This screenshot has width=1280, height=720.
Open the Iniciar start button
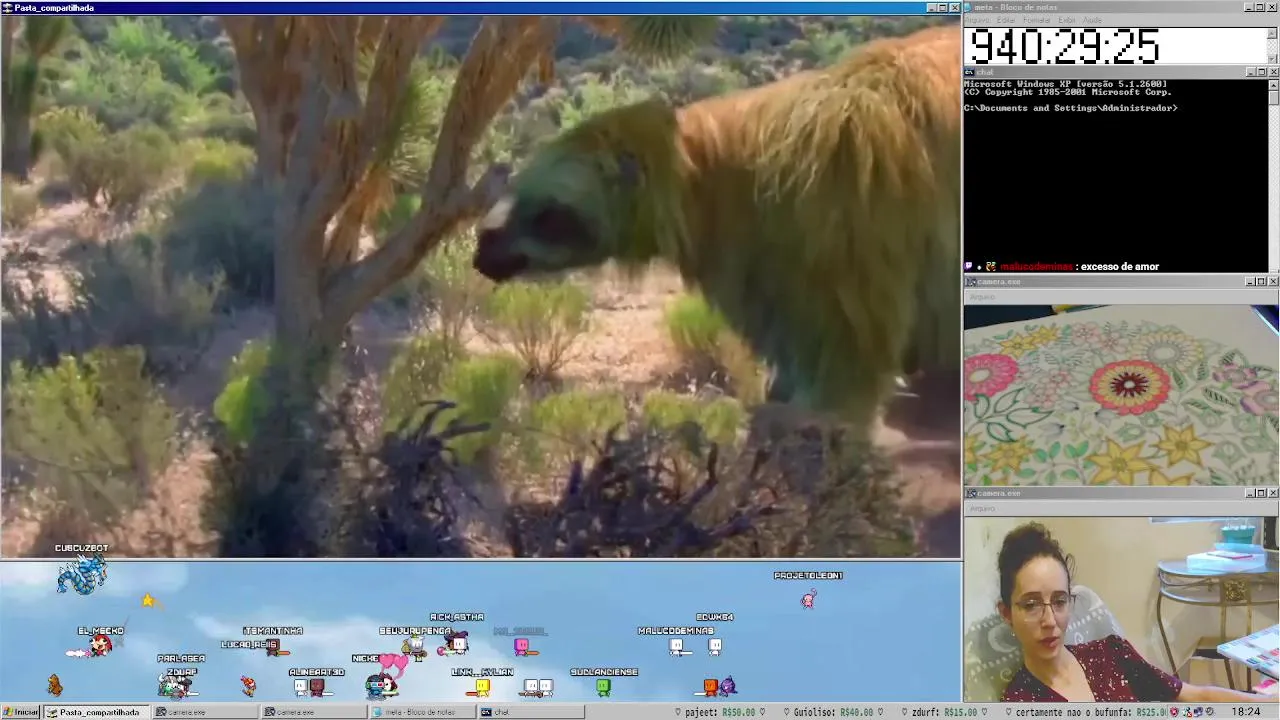click(x=21, y=712)
